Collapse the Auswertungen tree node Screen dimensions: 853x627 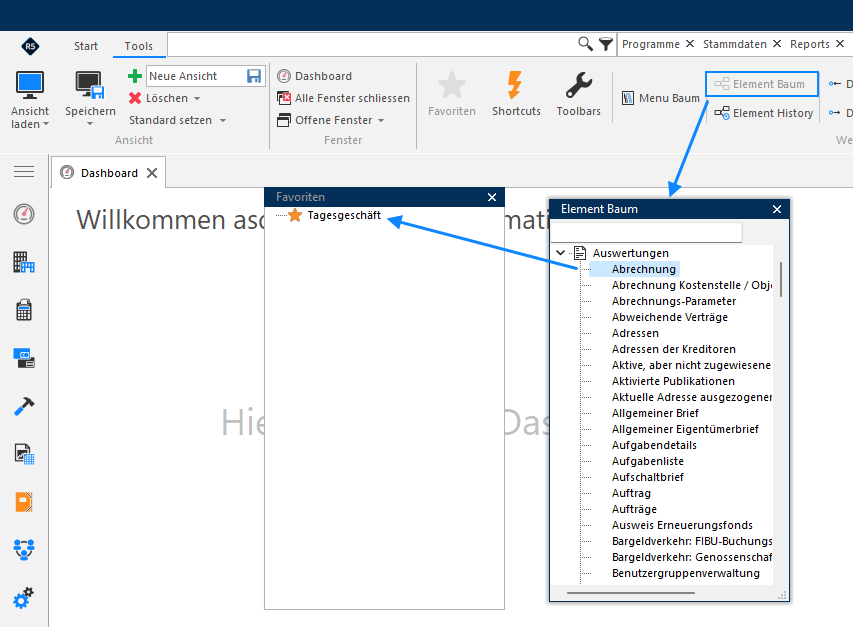pos(560,253)
